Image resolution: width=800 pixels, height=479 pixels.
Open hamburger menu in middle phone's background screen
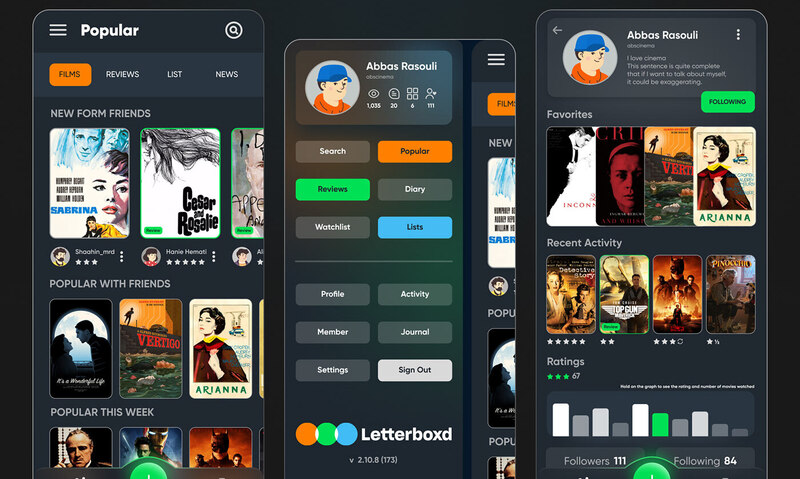[496, 60]
